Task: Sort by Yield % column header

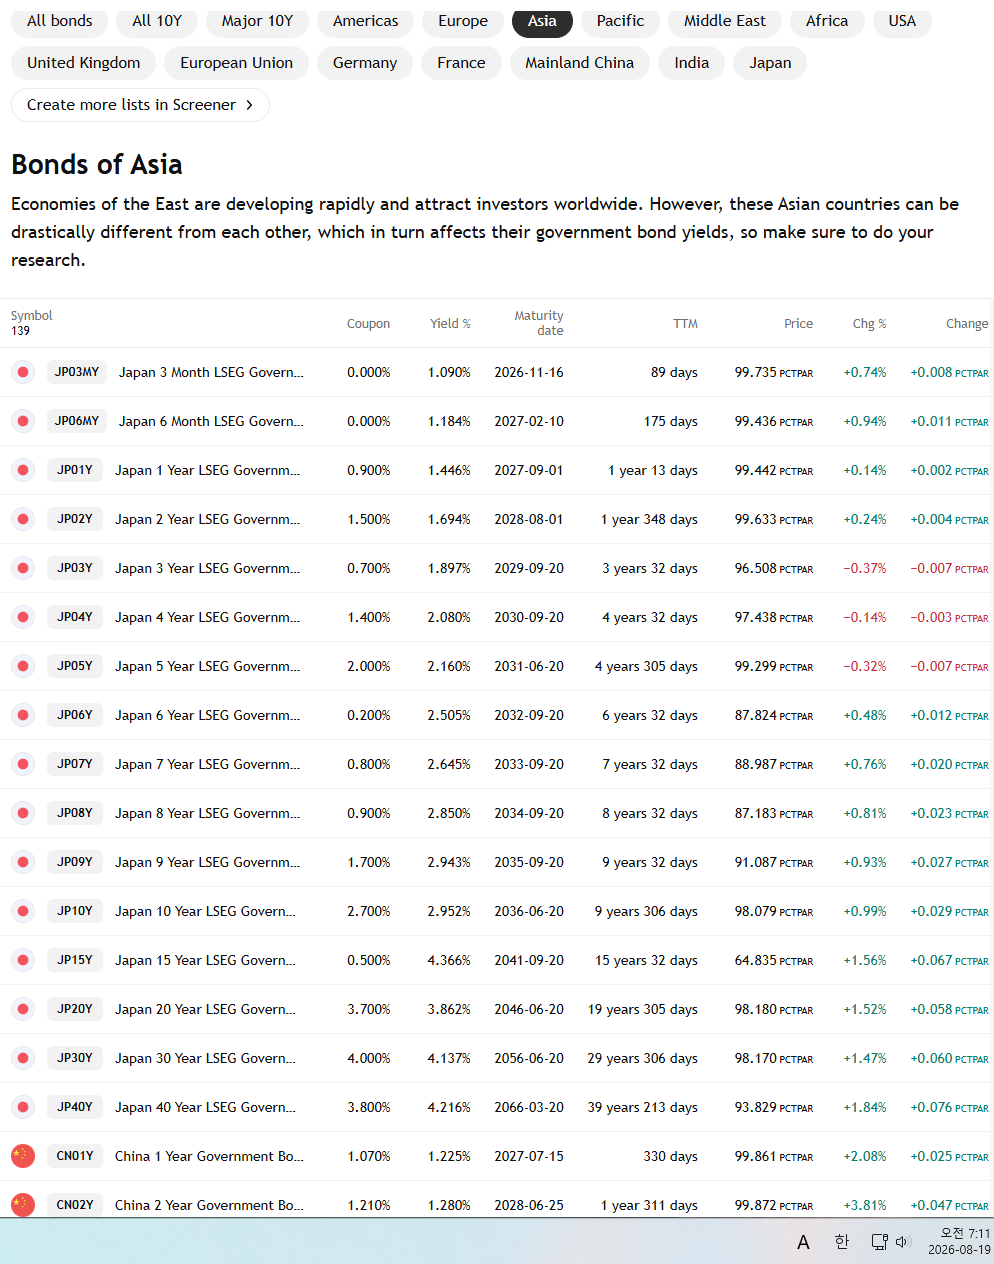Action: click(450, 324)
